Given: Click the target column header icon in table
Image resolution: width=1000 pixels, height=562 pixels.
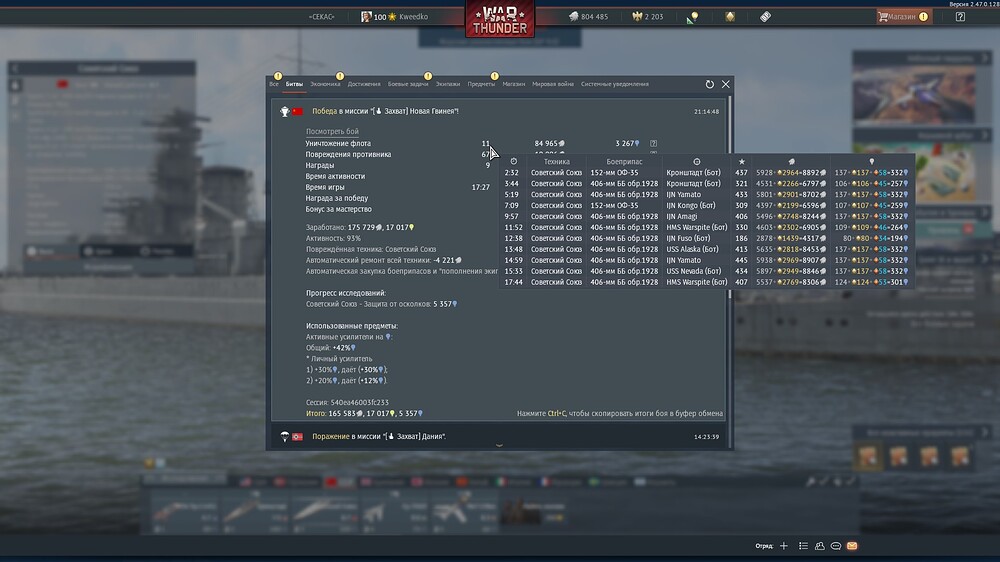Looking at the screenshot, I should [x=696, y=162].
